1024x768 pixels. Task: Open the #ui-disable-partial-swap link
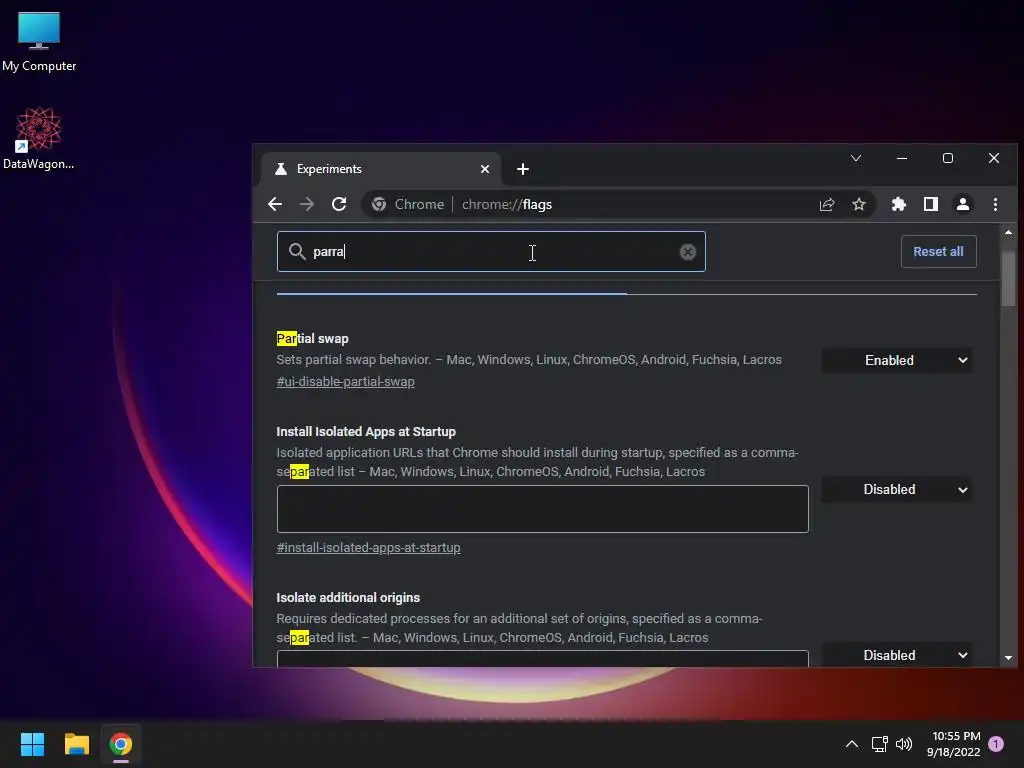[345, 381]
